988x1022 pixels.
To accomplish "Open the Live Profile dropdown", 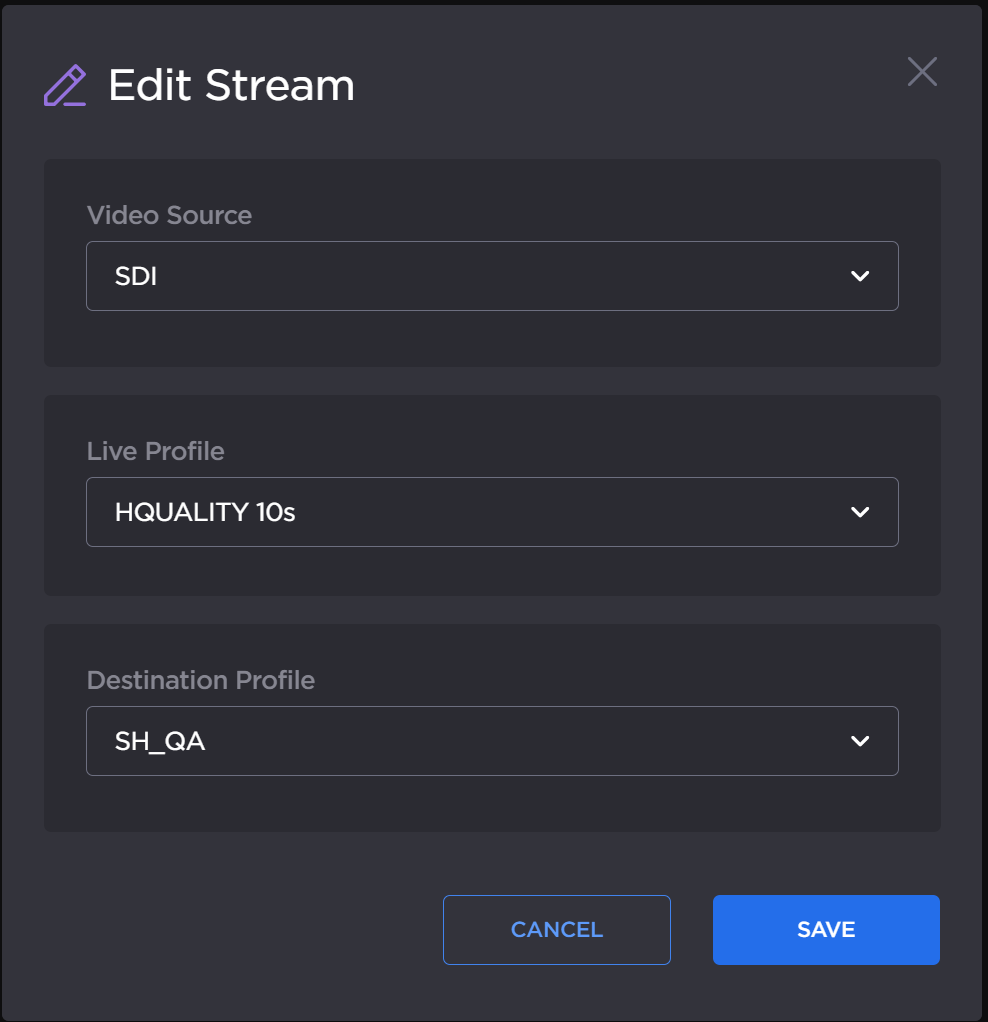I will pos(491,512).
